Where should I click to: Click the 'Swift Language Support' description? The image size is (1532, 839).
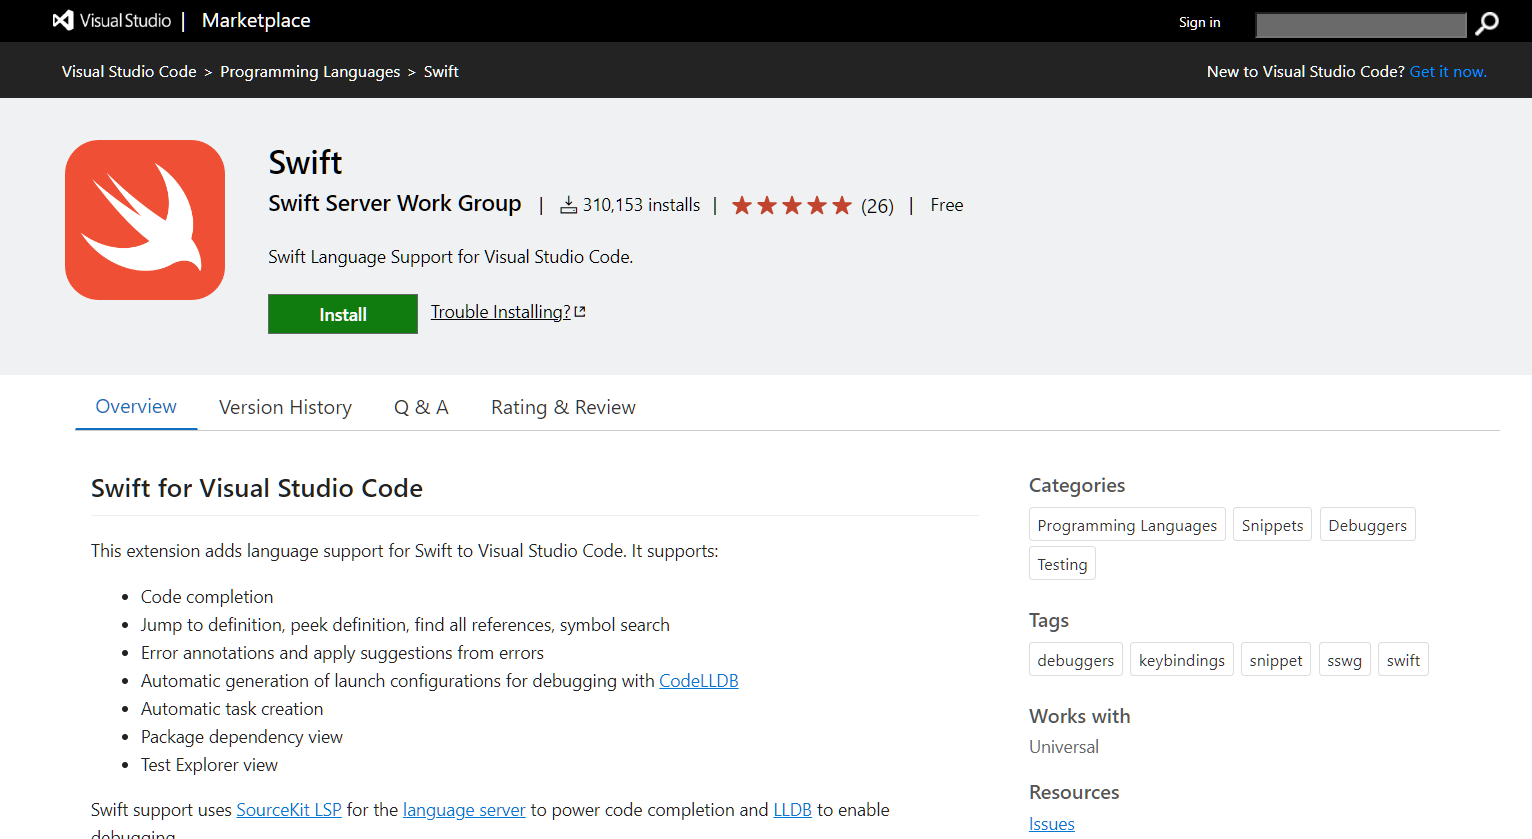pyautogui.click(x=450, y=257)
